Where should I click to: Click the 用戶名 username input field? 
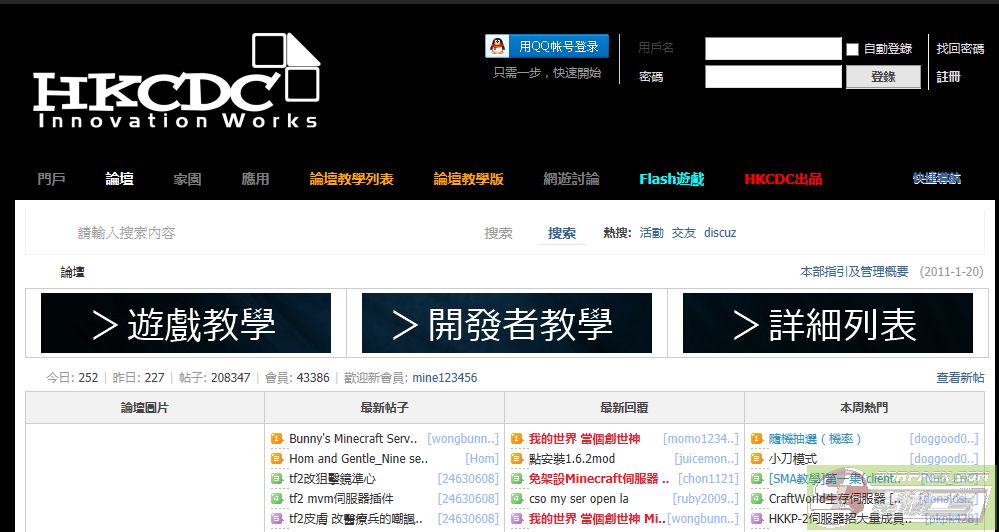pyautogui.click(x=772, y=48)
